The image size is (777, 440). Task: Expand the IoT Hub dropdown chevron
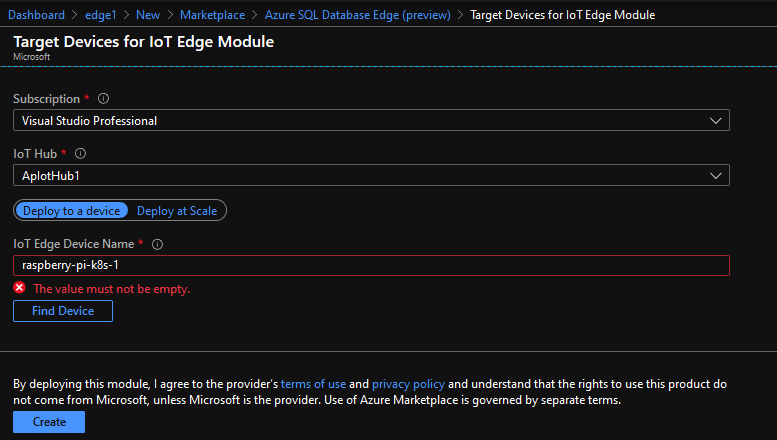coord(714,175)
